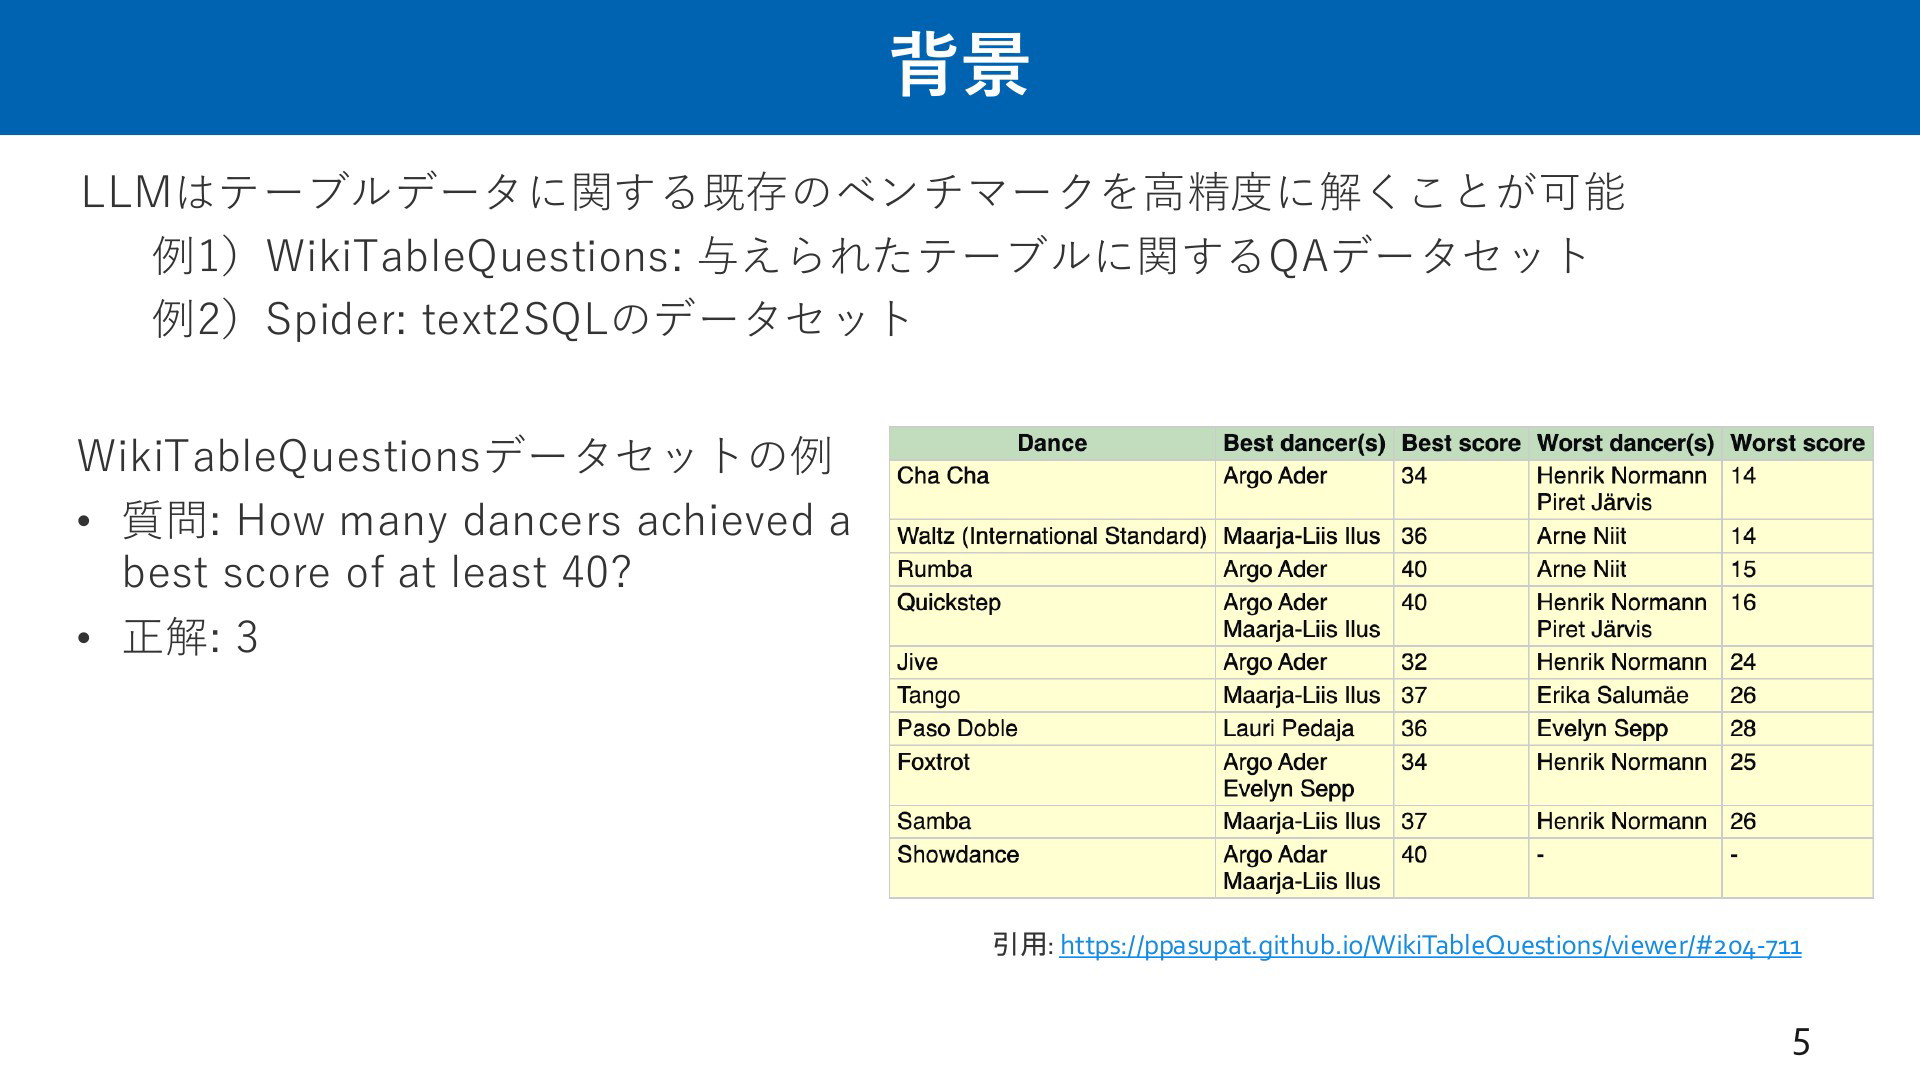The height and width of the screenshot is (1080, 1920).
Task: Click the slide title 背景
Action: (960, 66)
